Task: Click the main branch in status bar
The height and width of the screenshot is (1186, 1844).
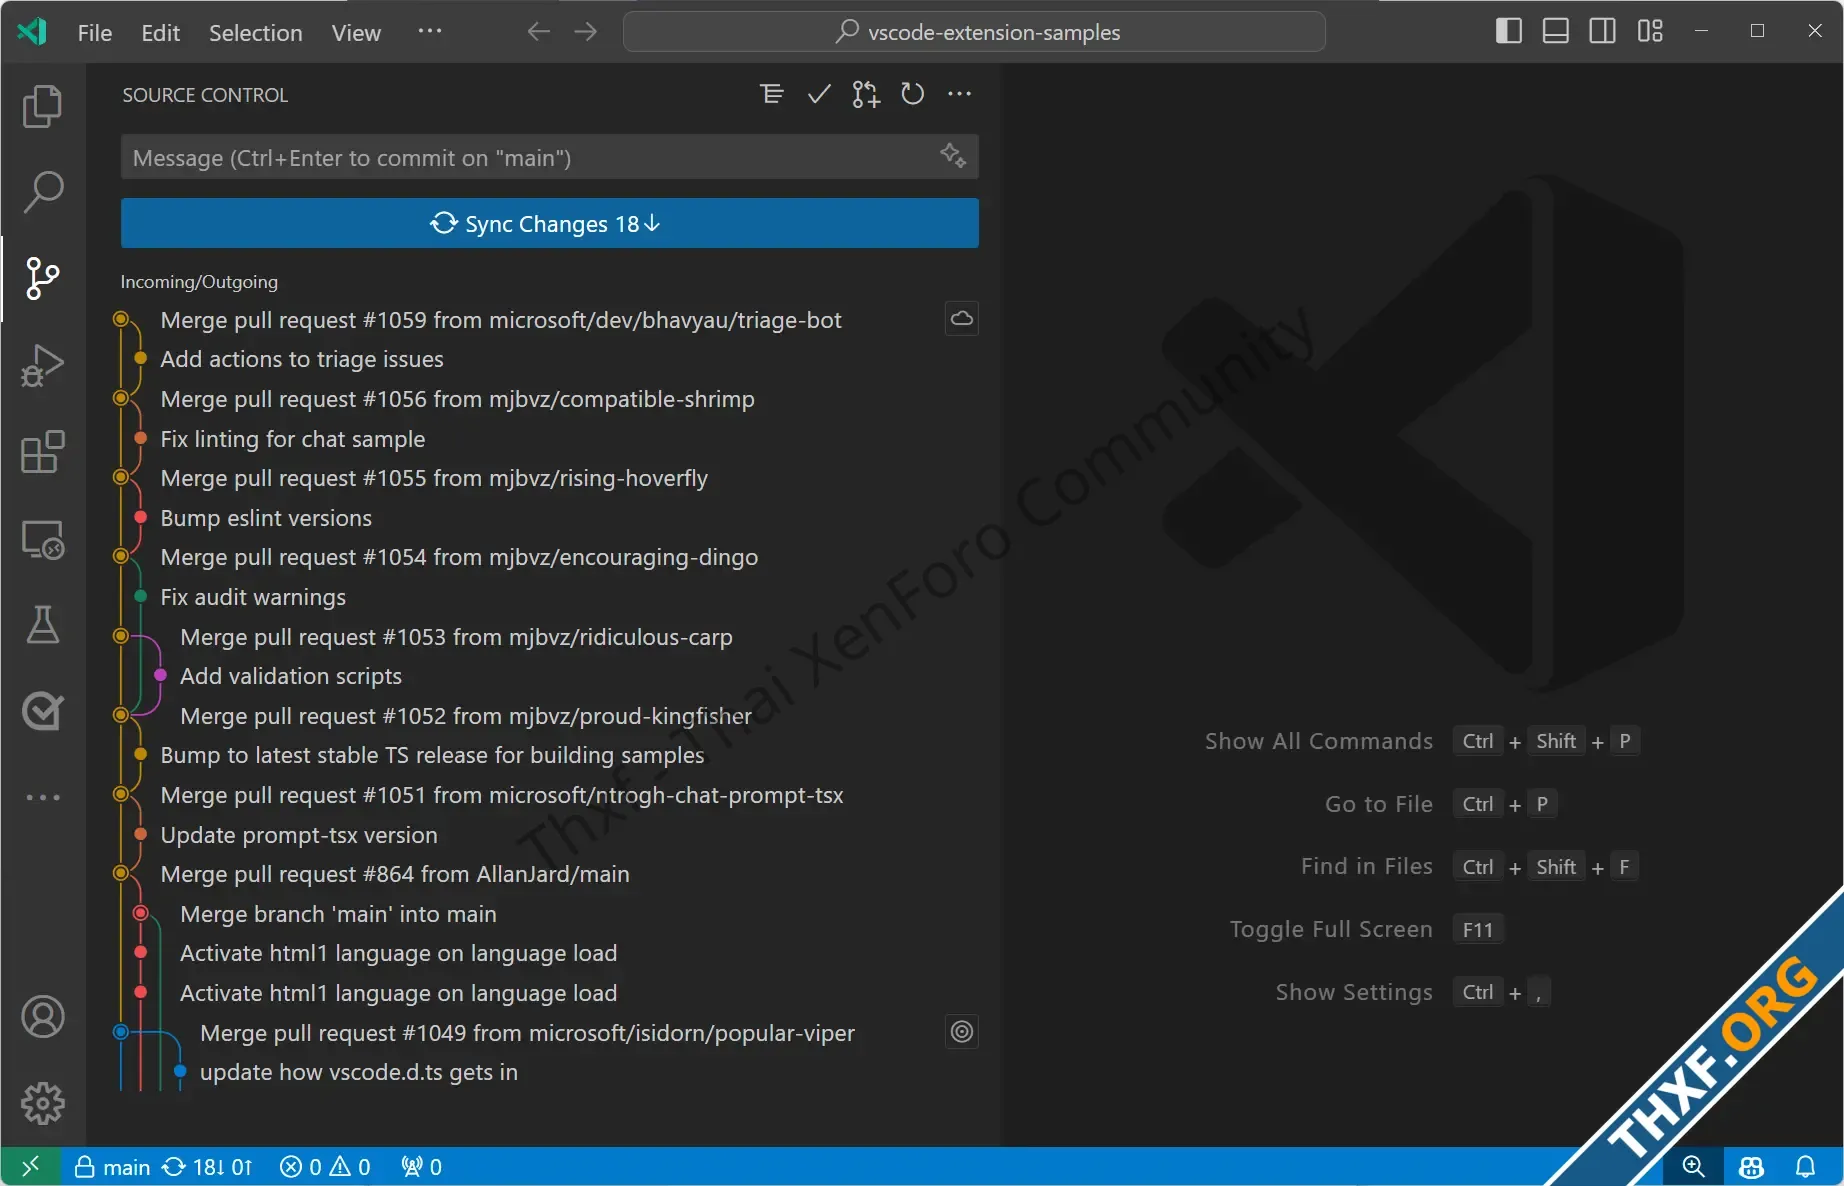Action: (x=112, y=1166)
